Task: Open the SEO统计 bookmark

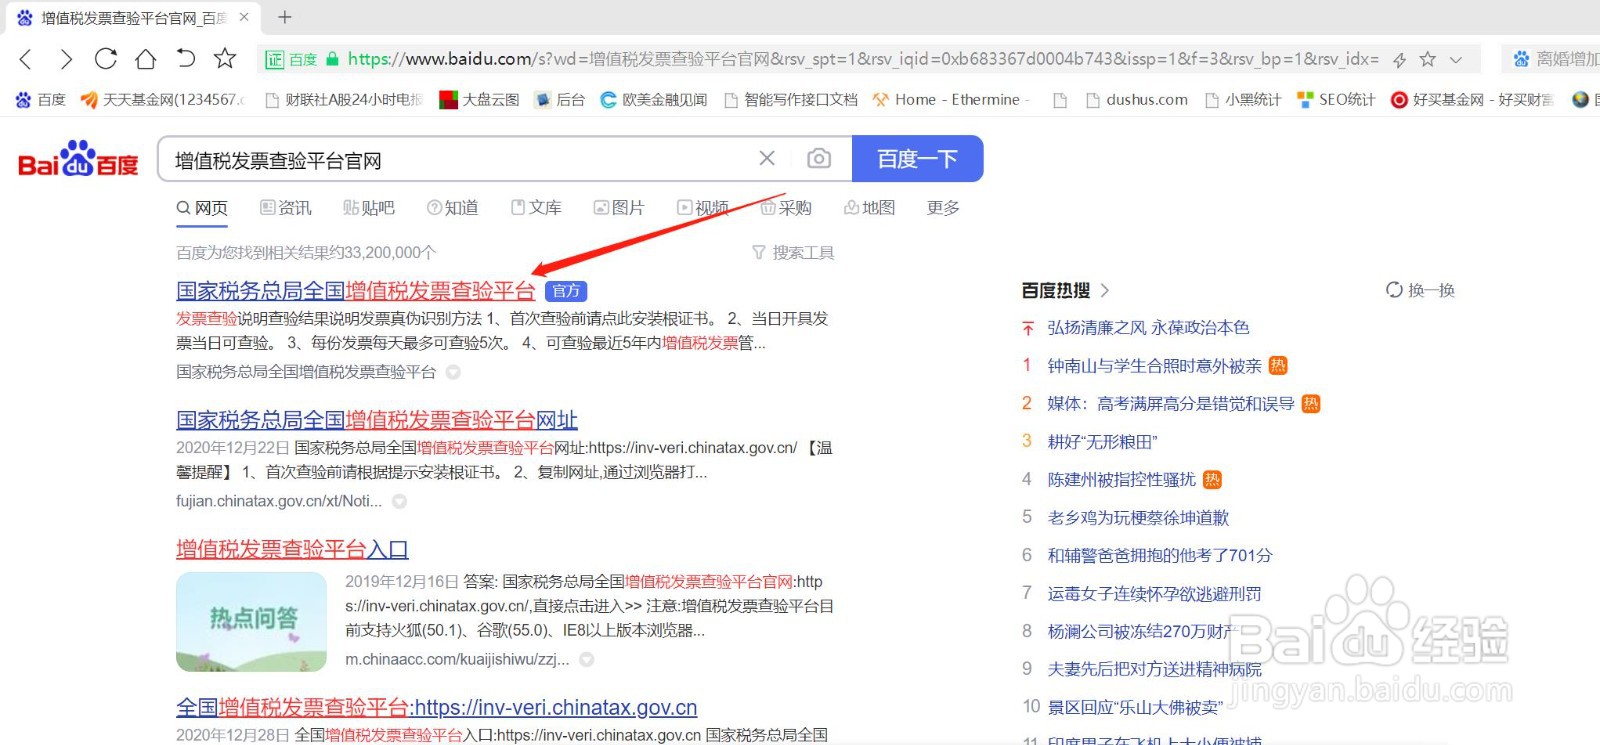Action: (1335, 99)
